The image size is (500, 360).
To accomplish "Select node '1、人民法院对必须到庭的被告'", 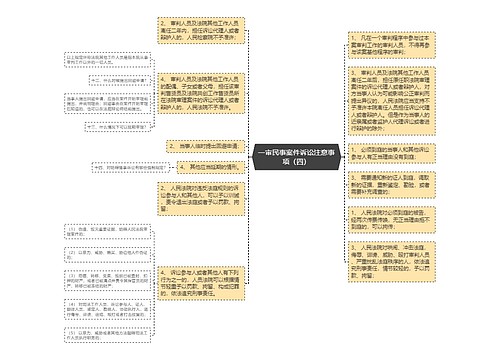I will [392, 220].
